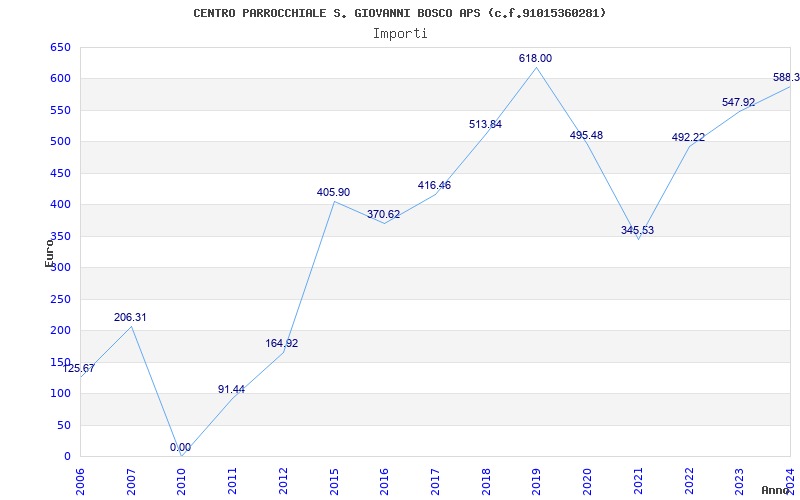This screenshot has width=800, height=500.
Task: Select the 206.31 data label
Action: 130,317
